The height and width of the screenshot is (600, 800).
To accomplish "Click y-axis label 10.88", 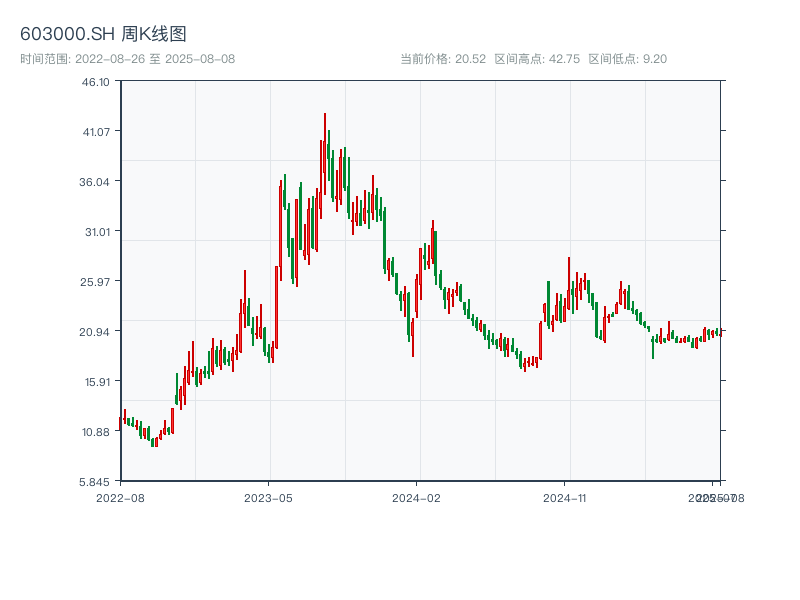I will [96, 432].
